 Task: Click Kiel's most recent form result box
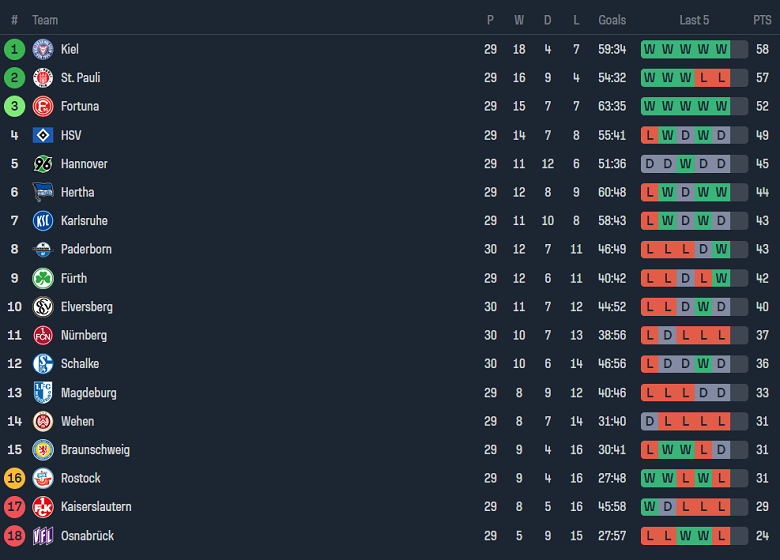[x=721, y=49]
